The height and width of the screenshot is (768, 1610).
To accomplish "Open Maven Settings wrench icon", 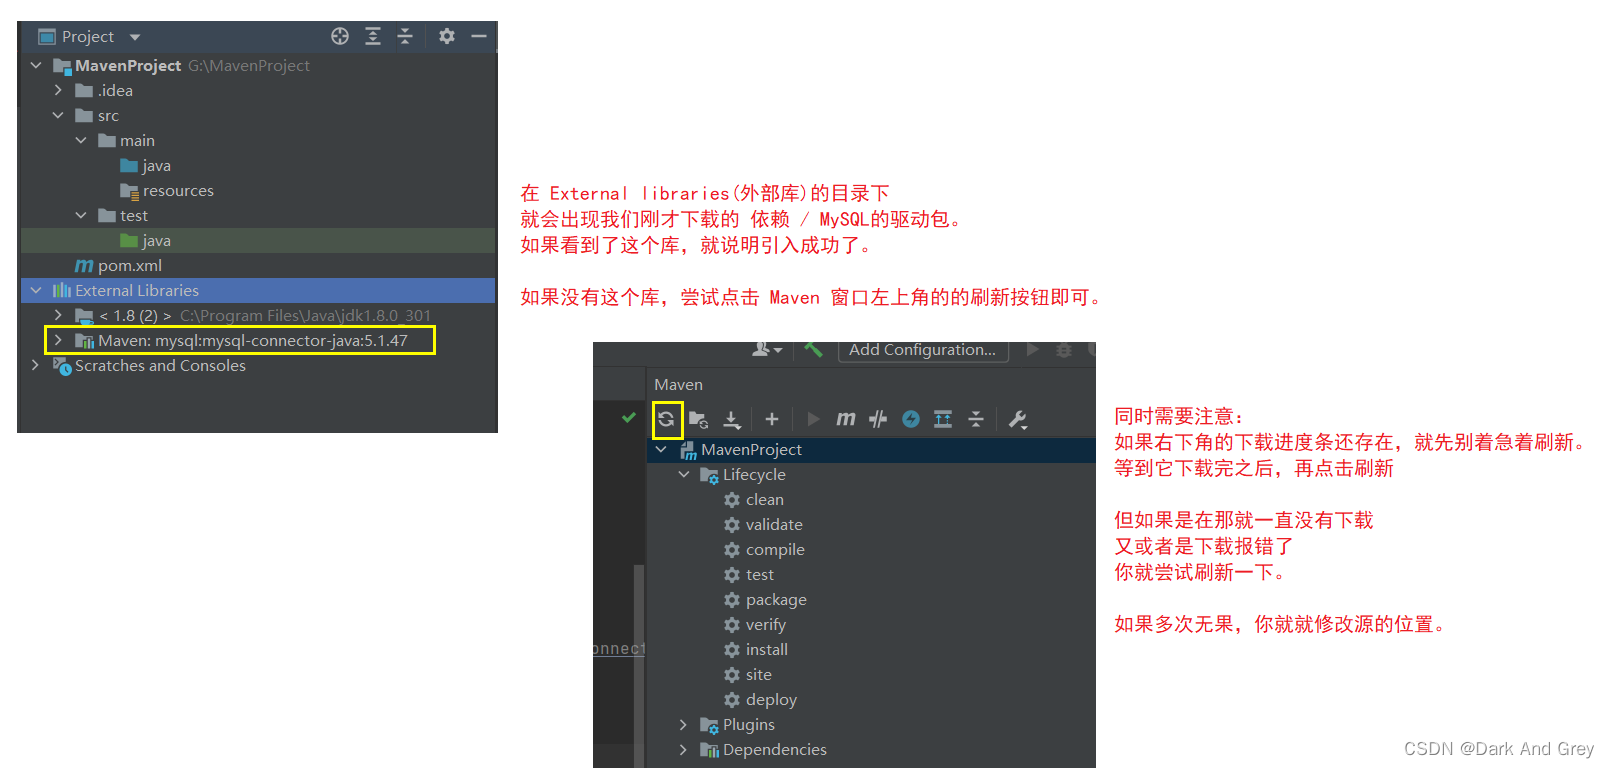I will click(1018, 419).
